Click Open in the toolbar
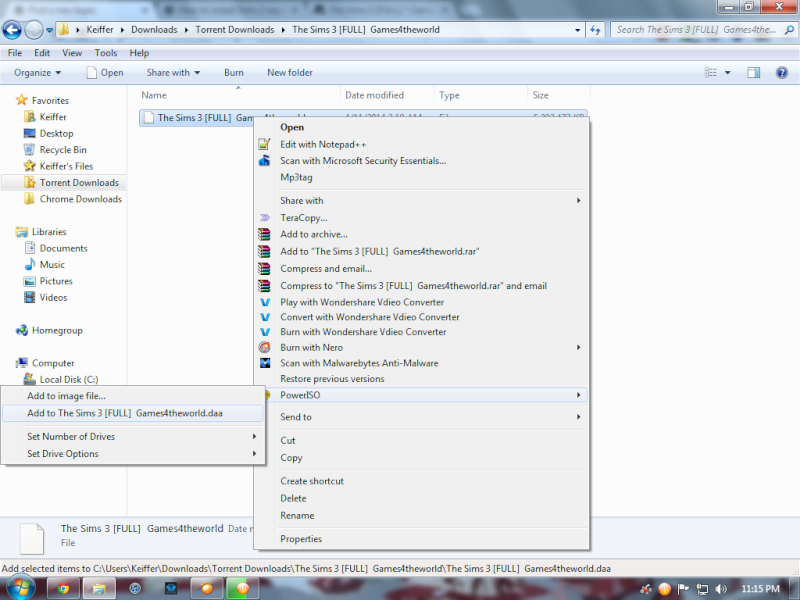Screen dimensions: 800x600 pyautogui.click(x=105, y=72)
